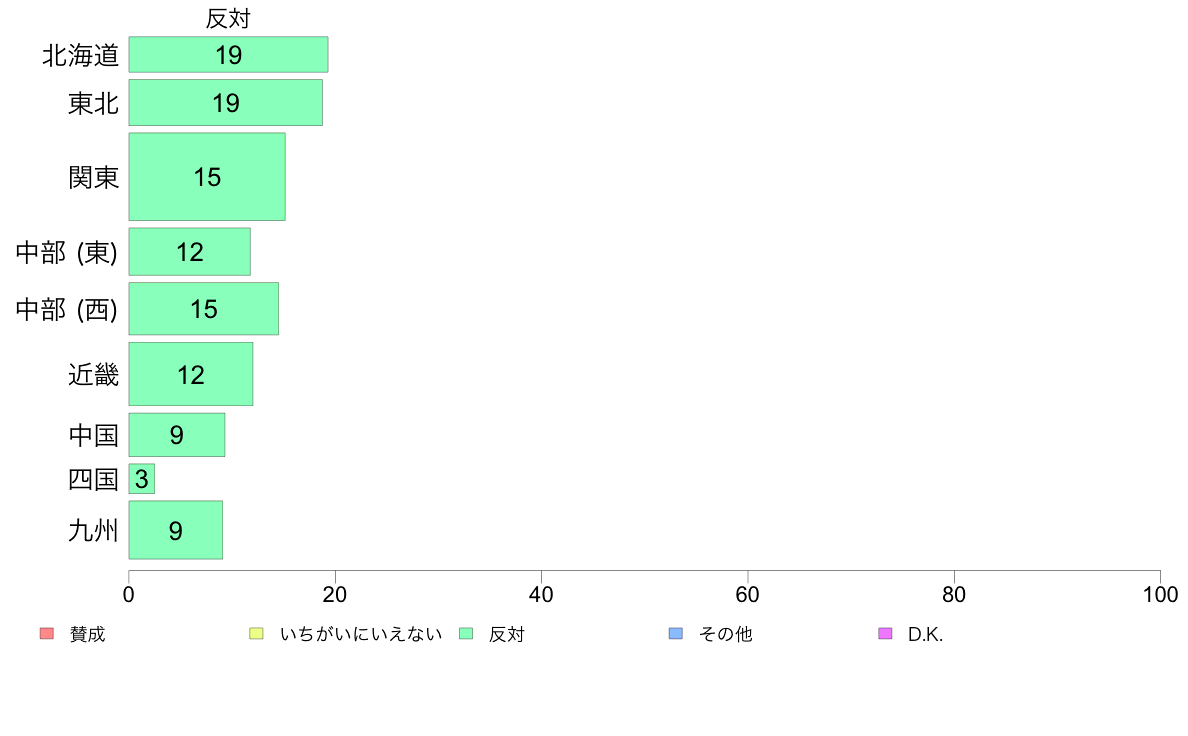Click the D.K. legend label text
Viewport: 1188px width, 736px height.
925,634
